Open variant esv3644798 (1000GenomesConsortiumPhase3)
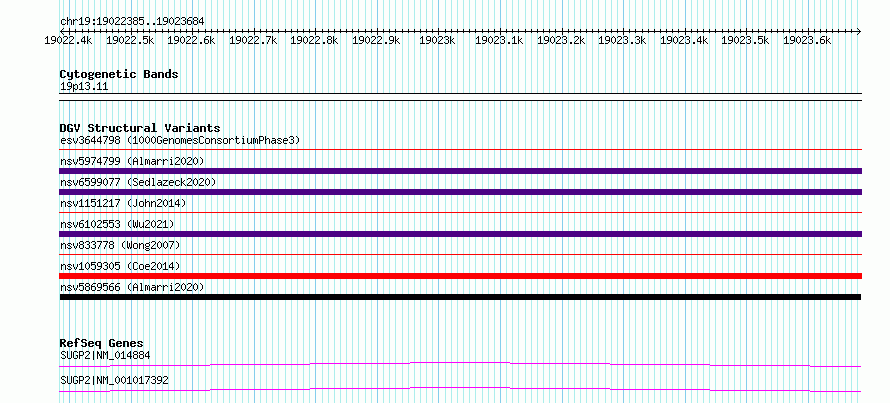The image size is (890, 403). pos(180,140)
